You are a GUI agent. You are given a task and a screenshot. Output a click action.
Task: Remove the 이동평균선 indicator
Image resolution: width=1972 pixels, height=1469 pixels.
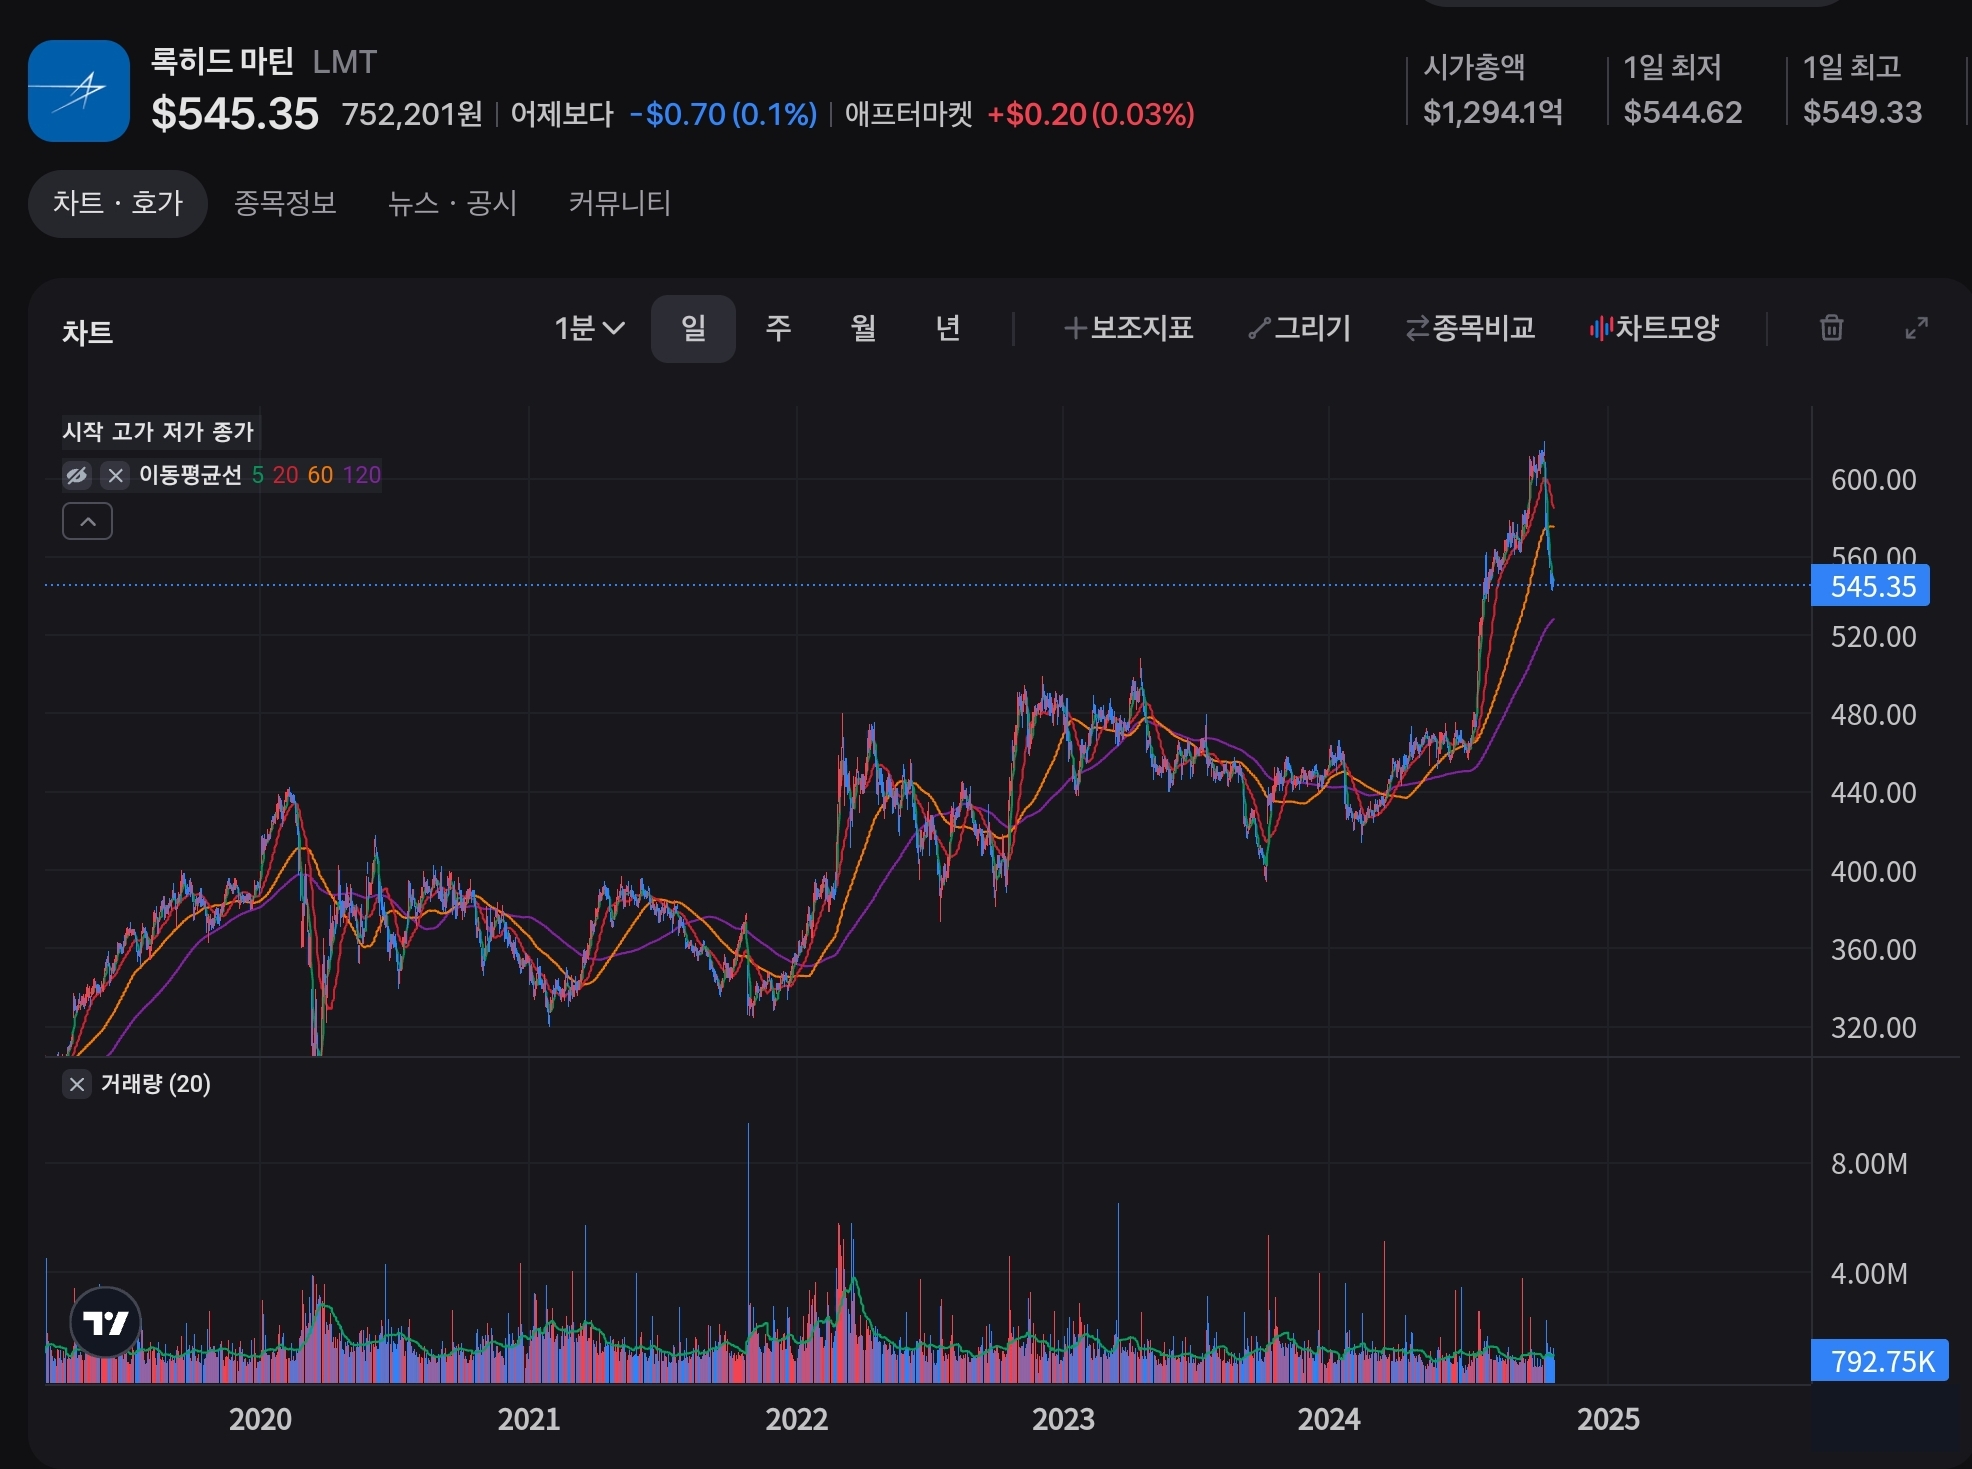click(x=116, y=475)
